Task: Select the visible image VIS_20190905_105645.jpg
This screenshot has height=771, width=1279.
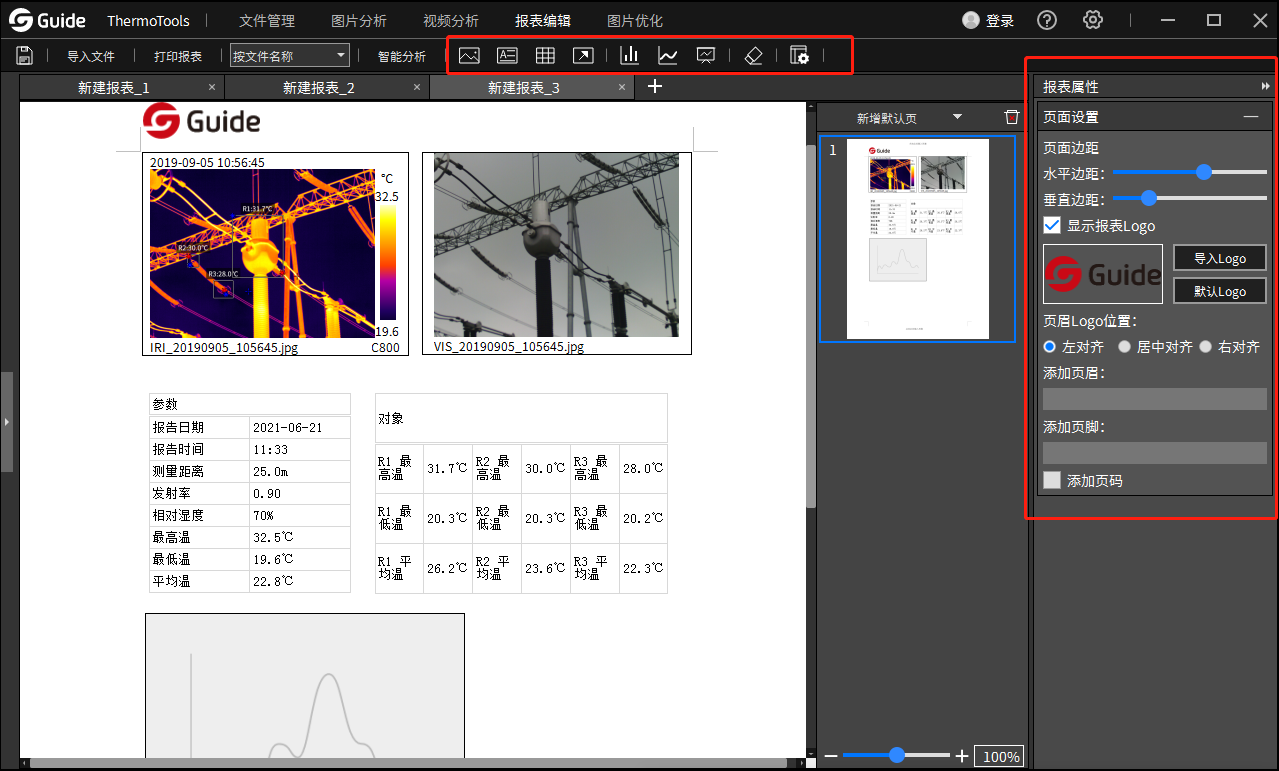Action: [557, 253]
